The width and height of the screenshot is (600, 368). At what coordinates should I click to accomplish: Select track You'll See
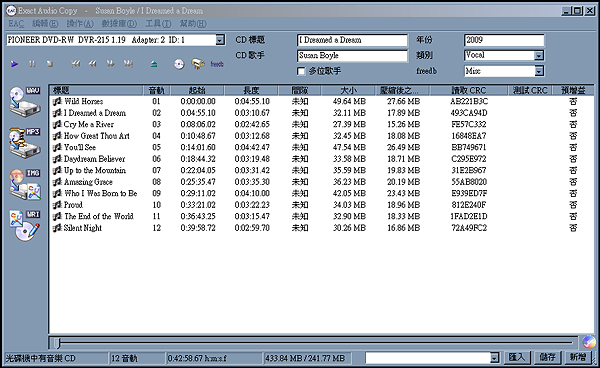pyautogui.click(x=80, y=148)
